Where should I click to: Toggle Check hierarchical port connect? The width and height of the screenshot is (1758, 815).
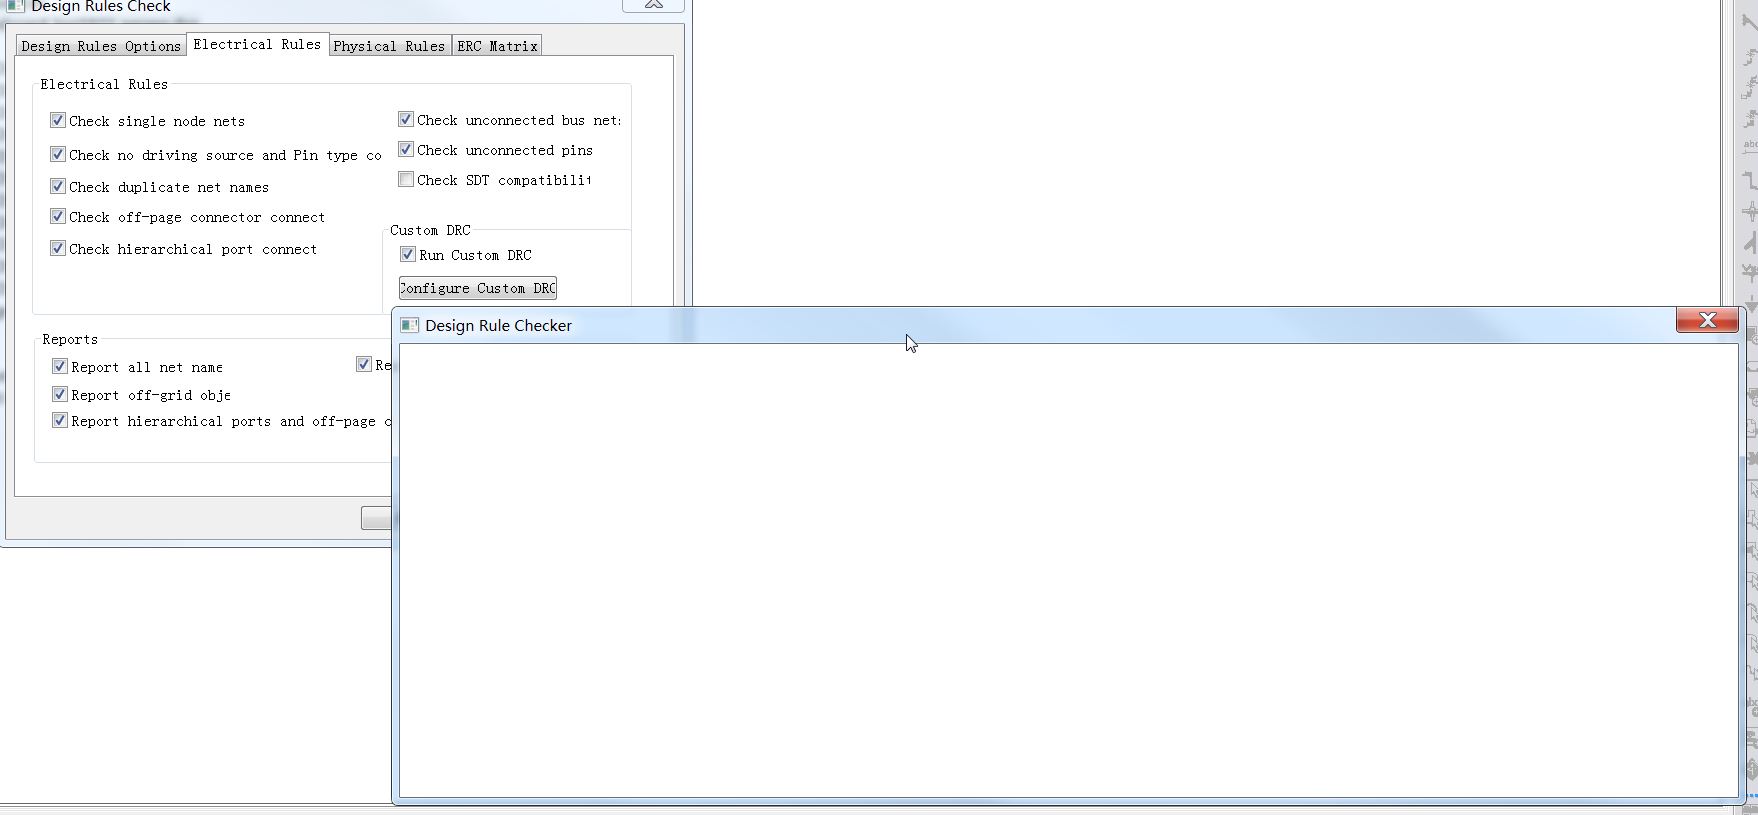(58, 249)
